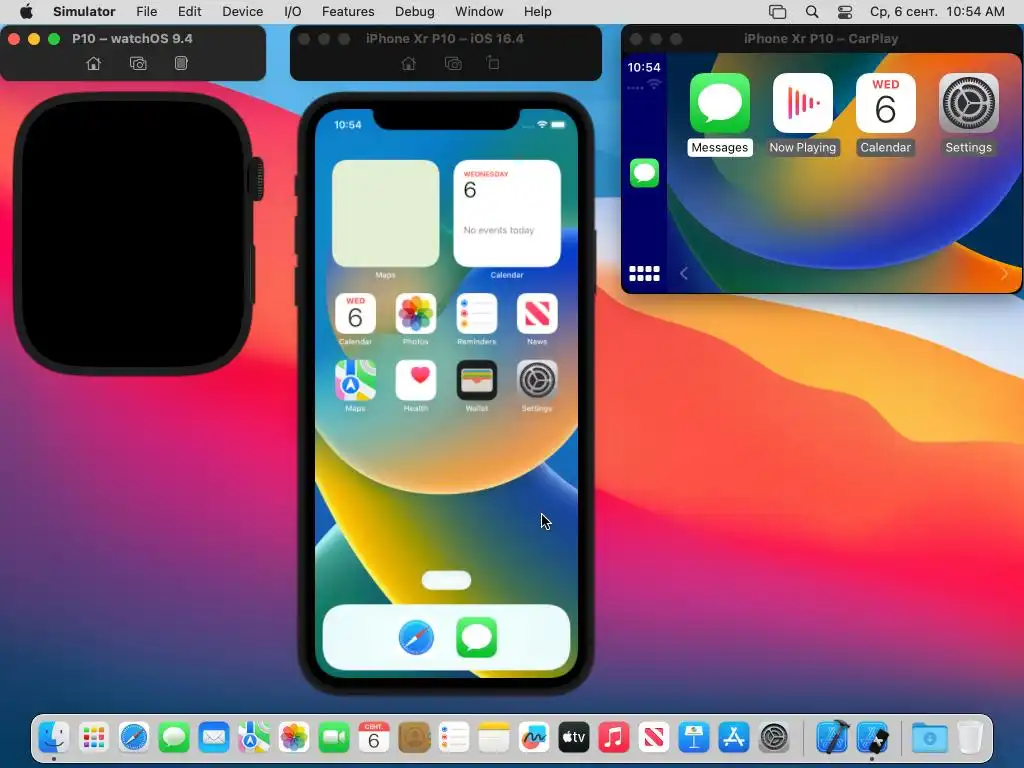1024x768 pixels.
Task: Open Wallet app on iPhone home screen
Action: 477,380
